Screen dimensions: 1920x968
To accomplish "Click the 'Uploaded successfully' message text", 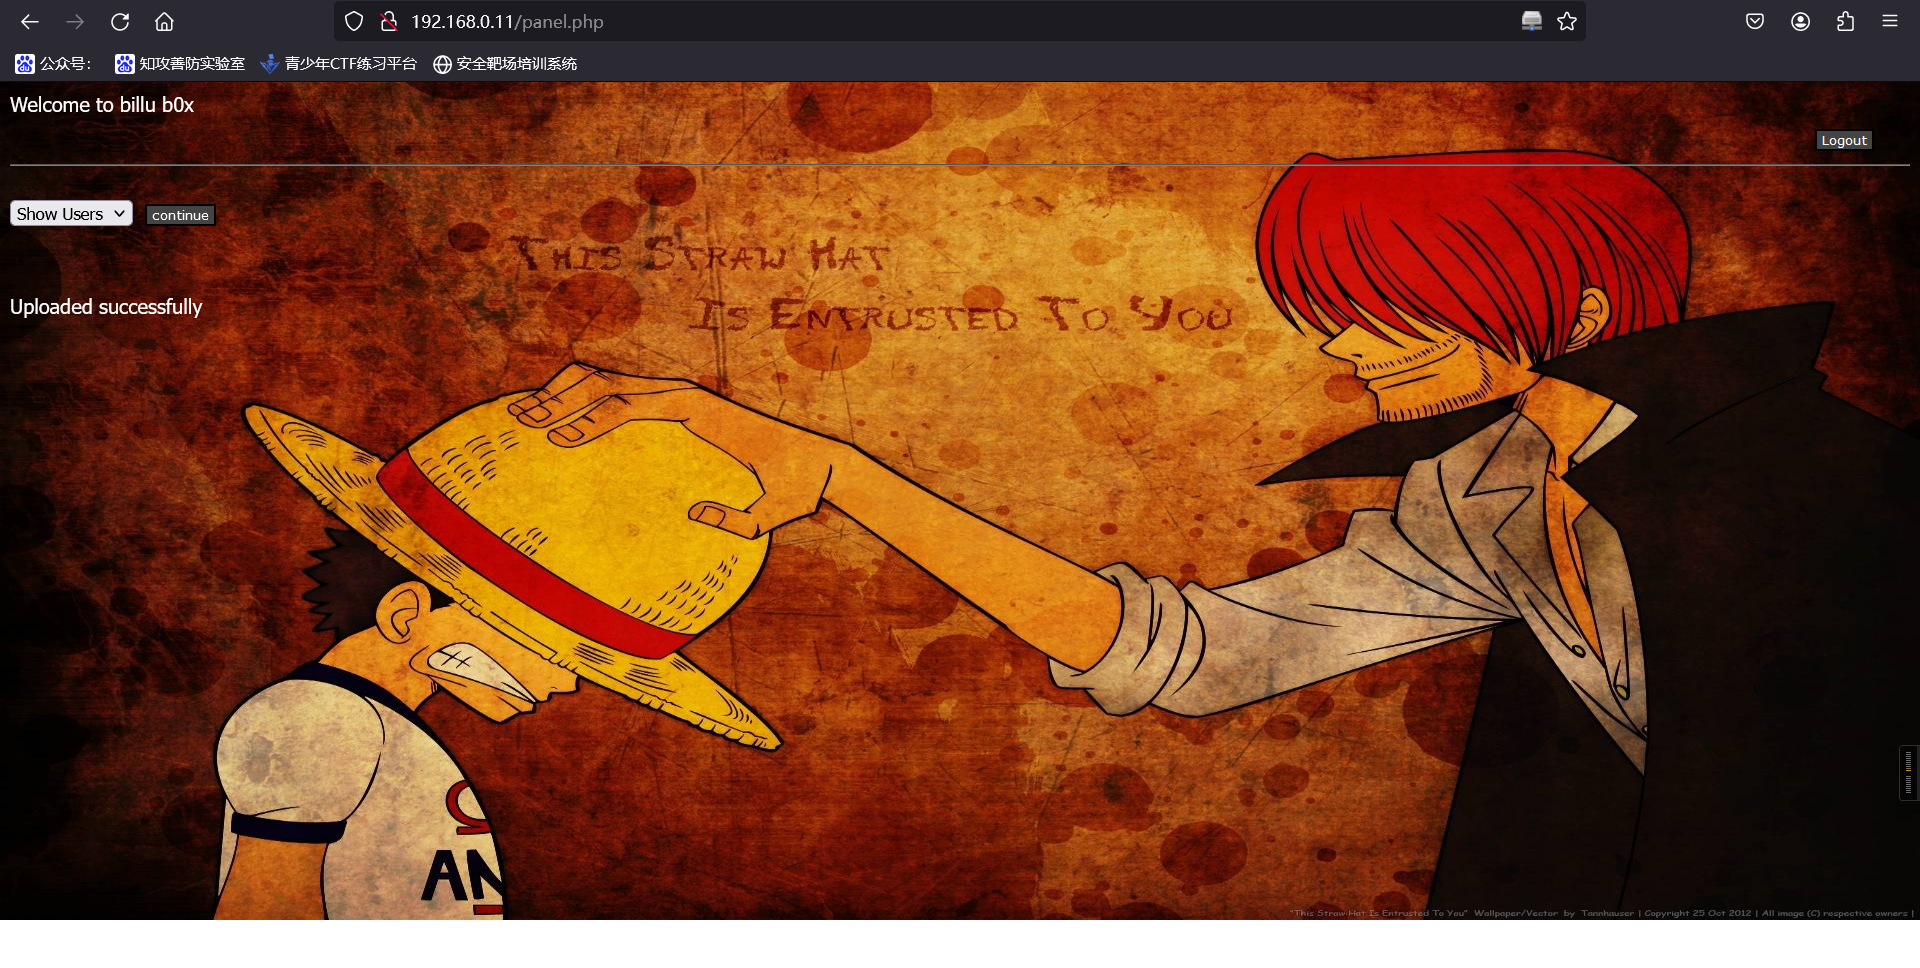I will point(106,307).
